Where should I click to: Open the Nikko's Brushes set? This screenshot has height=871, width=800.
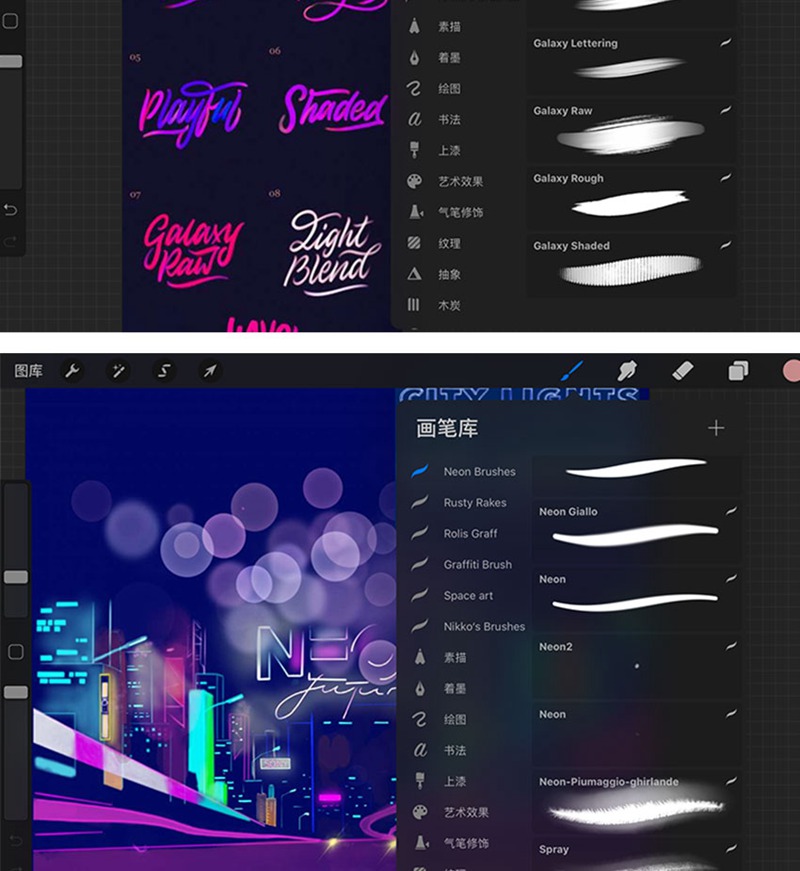click(484, 627)
